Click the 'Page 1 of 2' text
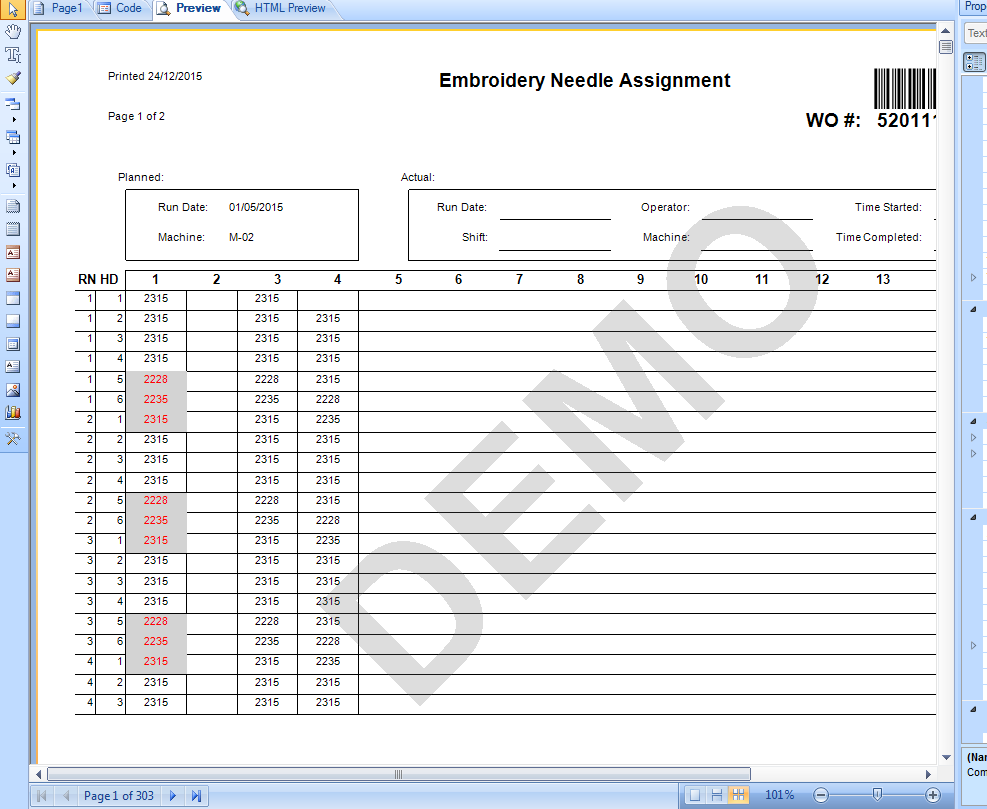 136,116
